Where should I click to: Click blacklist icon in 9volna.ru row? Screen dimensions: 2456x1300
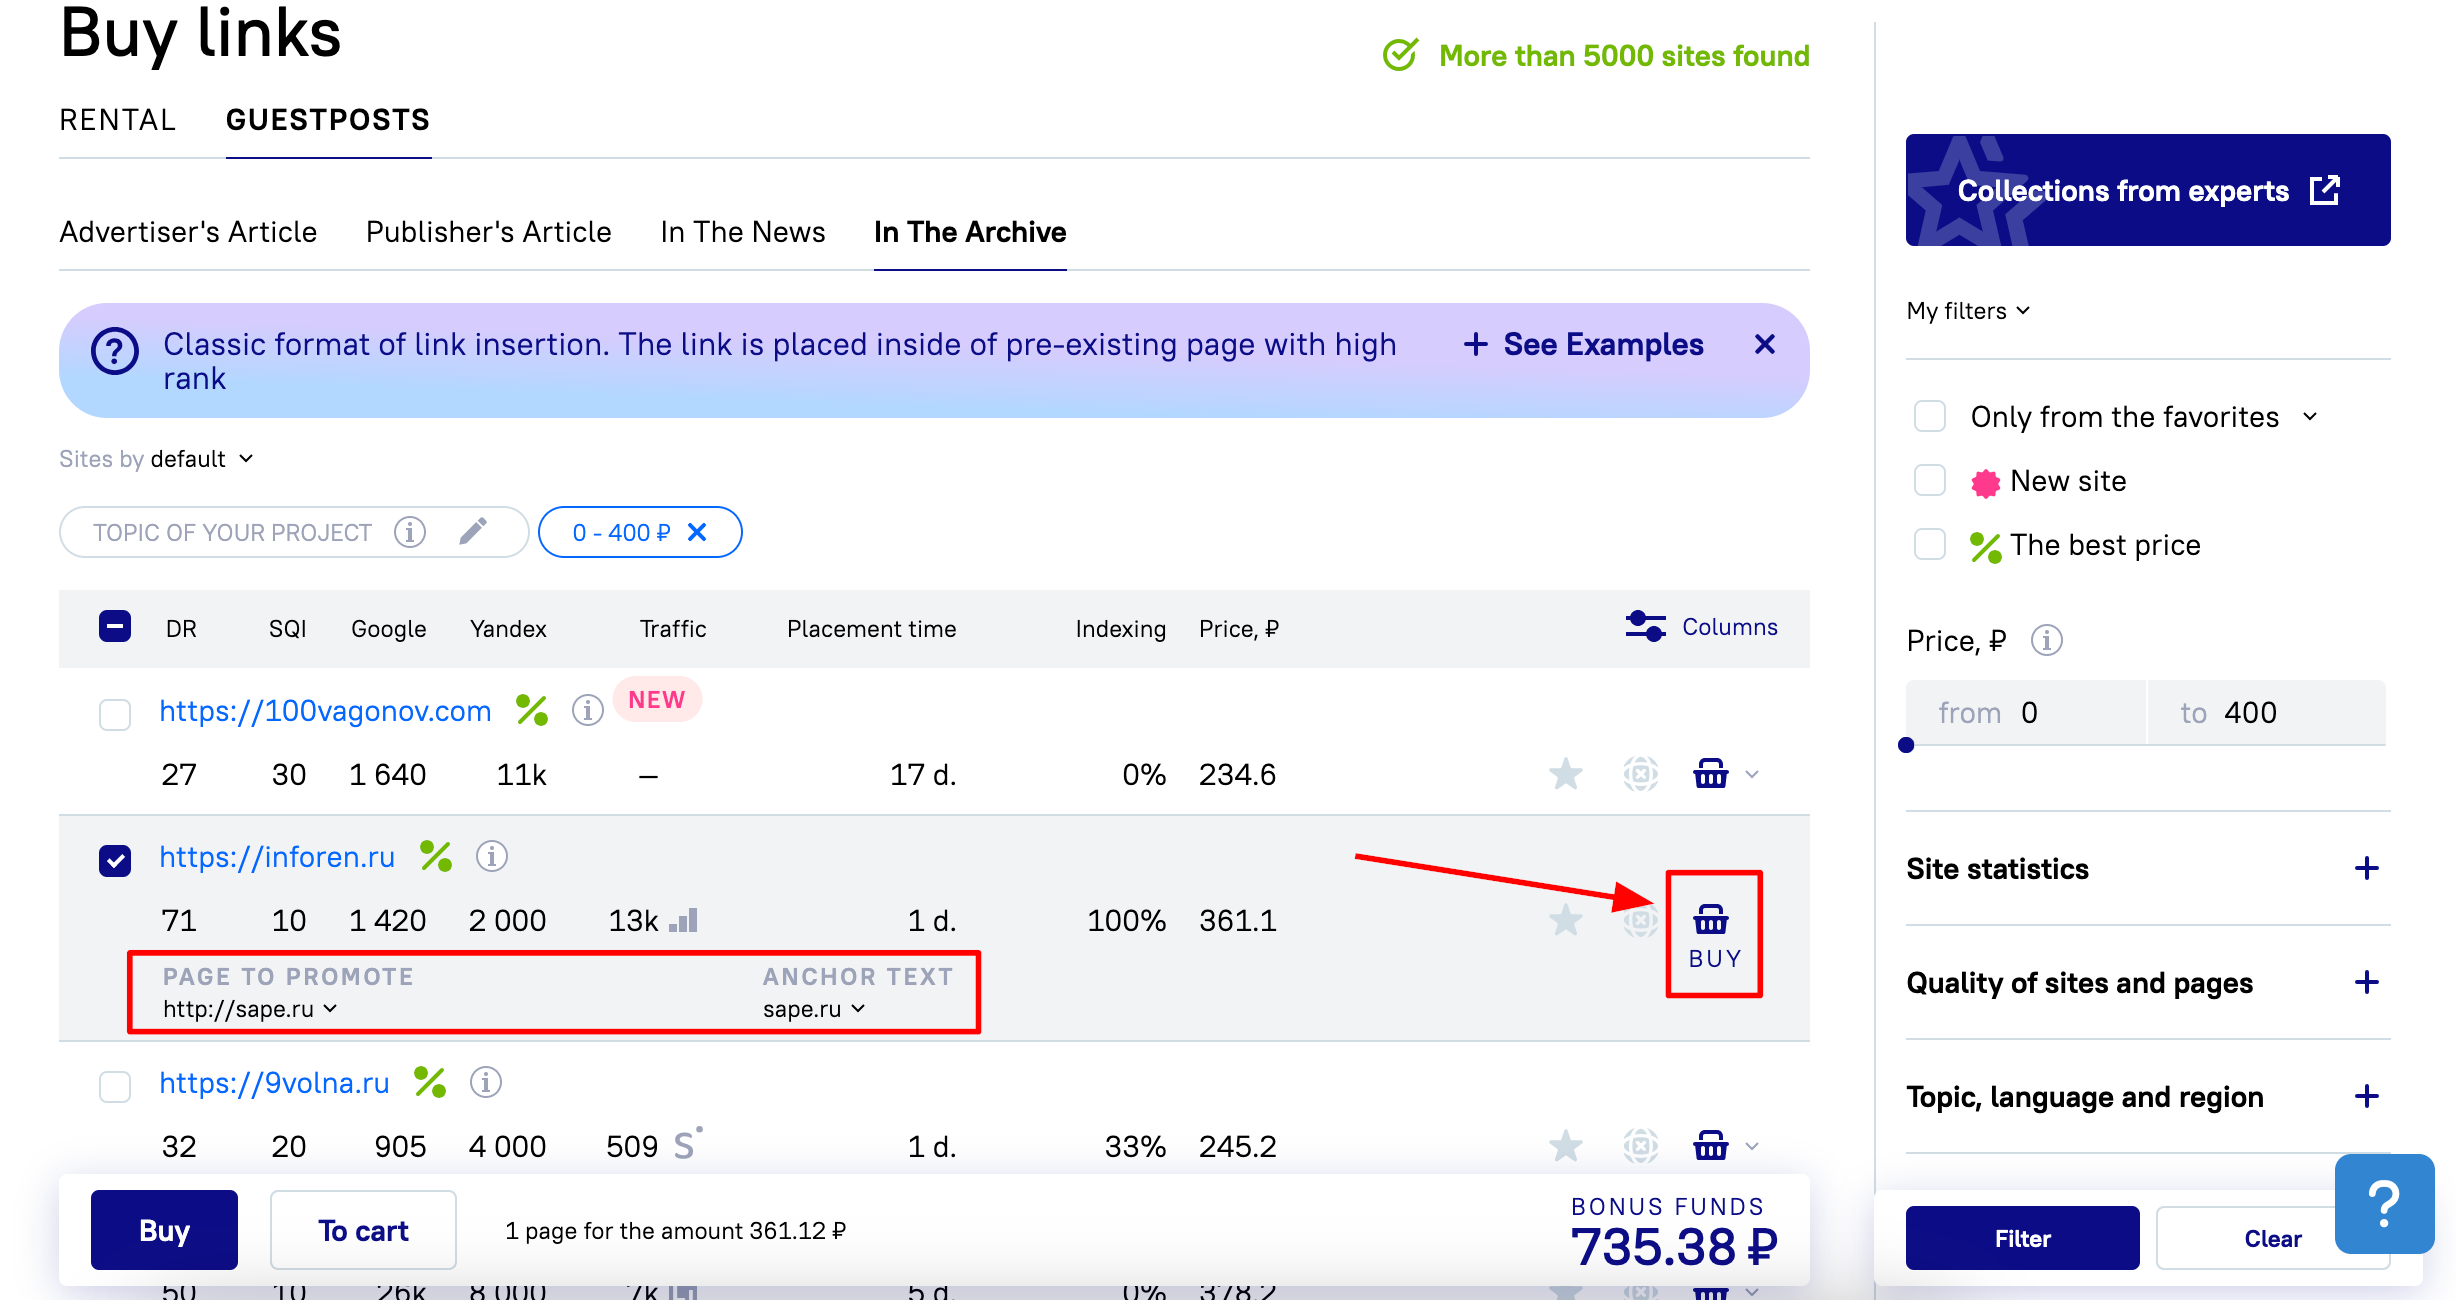(x=1640, y=1146)
